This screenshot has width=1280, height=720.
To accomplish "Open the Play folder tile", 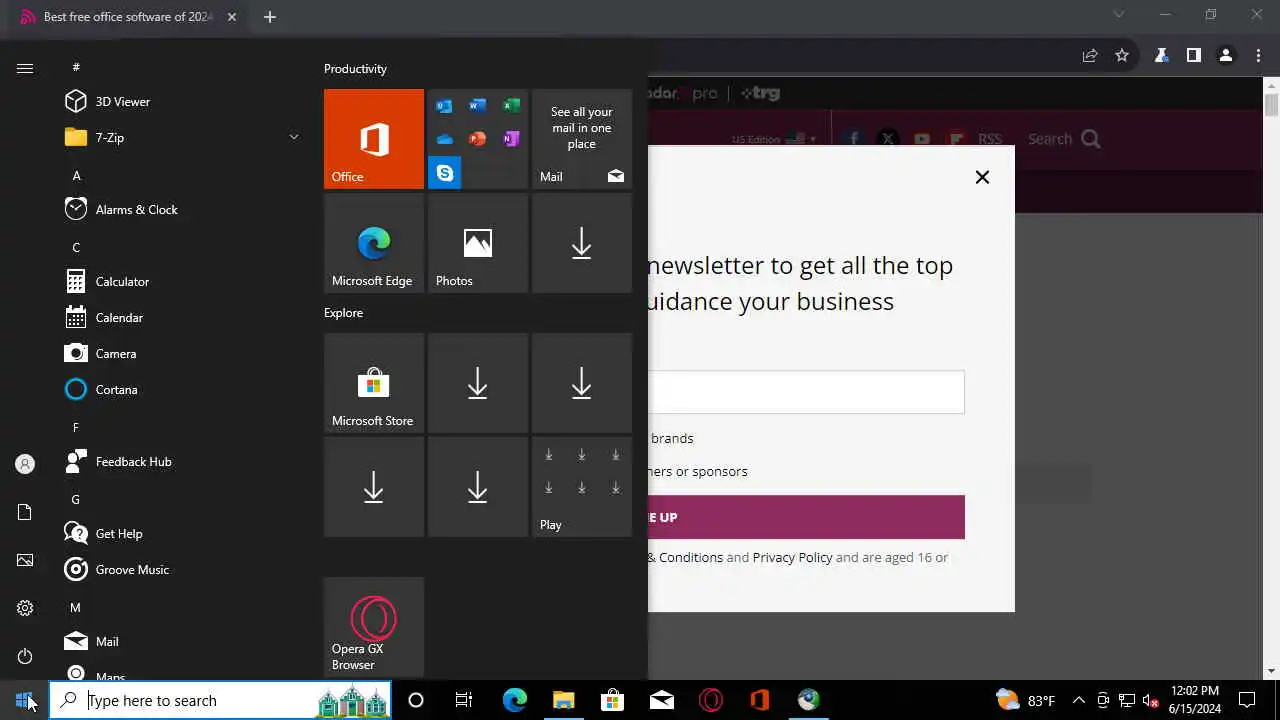I will 582,487.
